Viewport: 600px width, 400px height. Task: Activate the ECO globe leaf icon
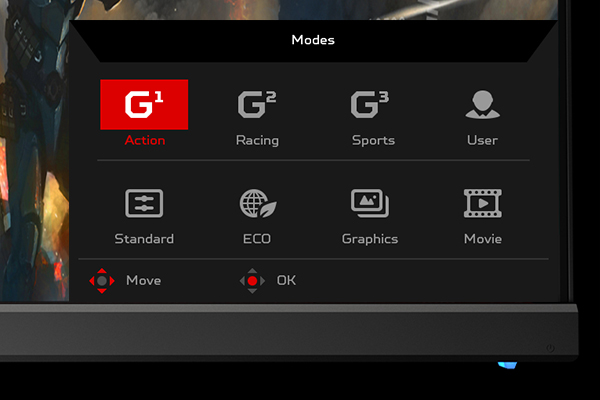pos(257,203)
